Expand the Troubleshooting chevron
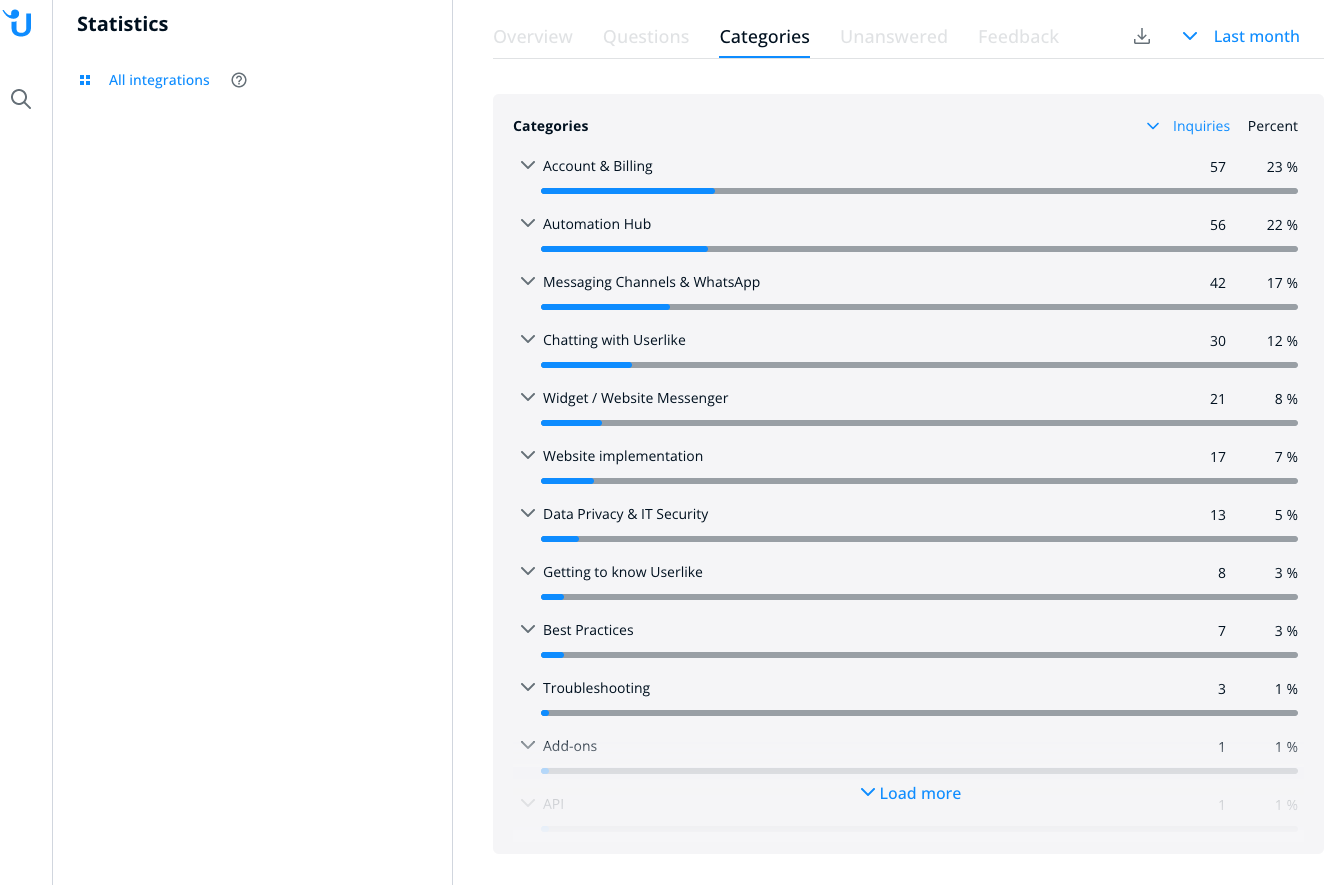 point(528,688)
